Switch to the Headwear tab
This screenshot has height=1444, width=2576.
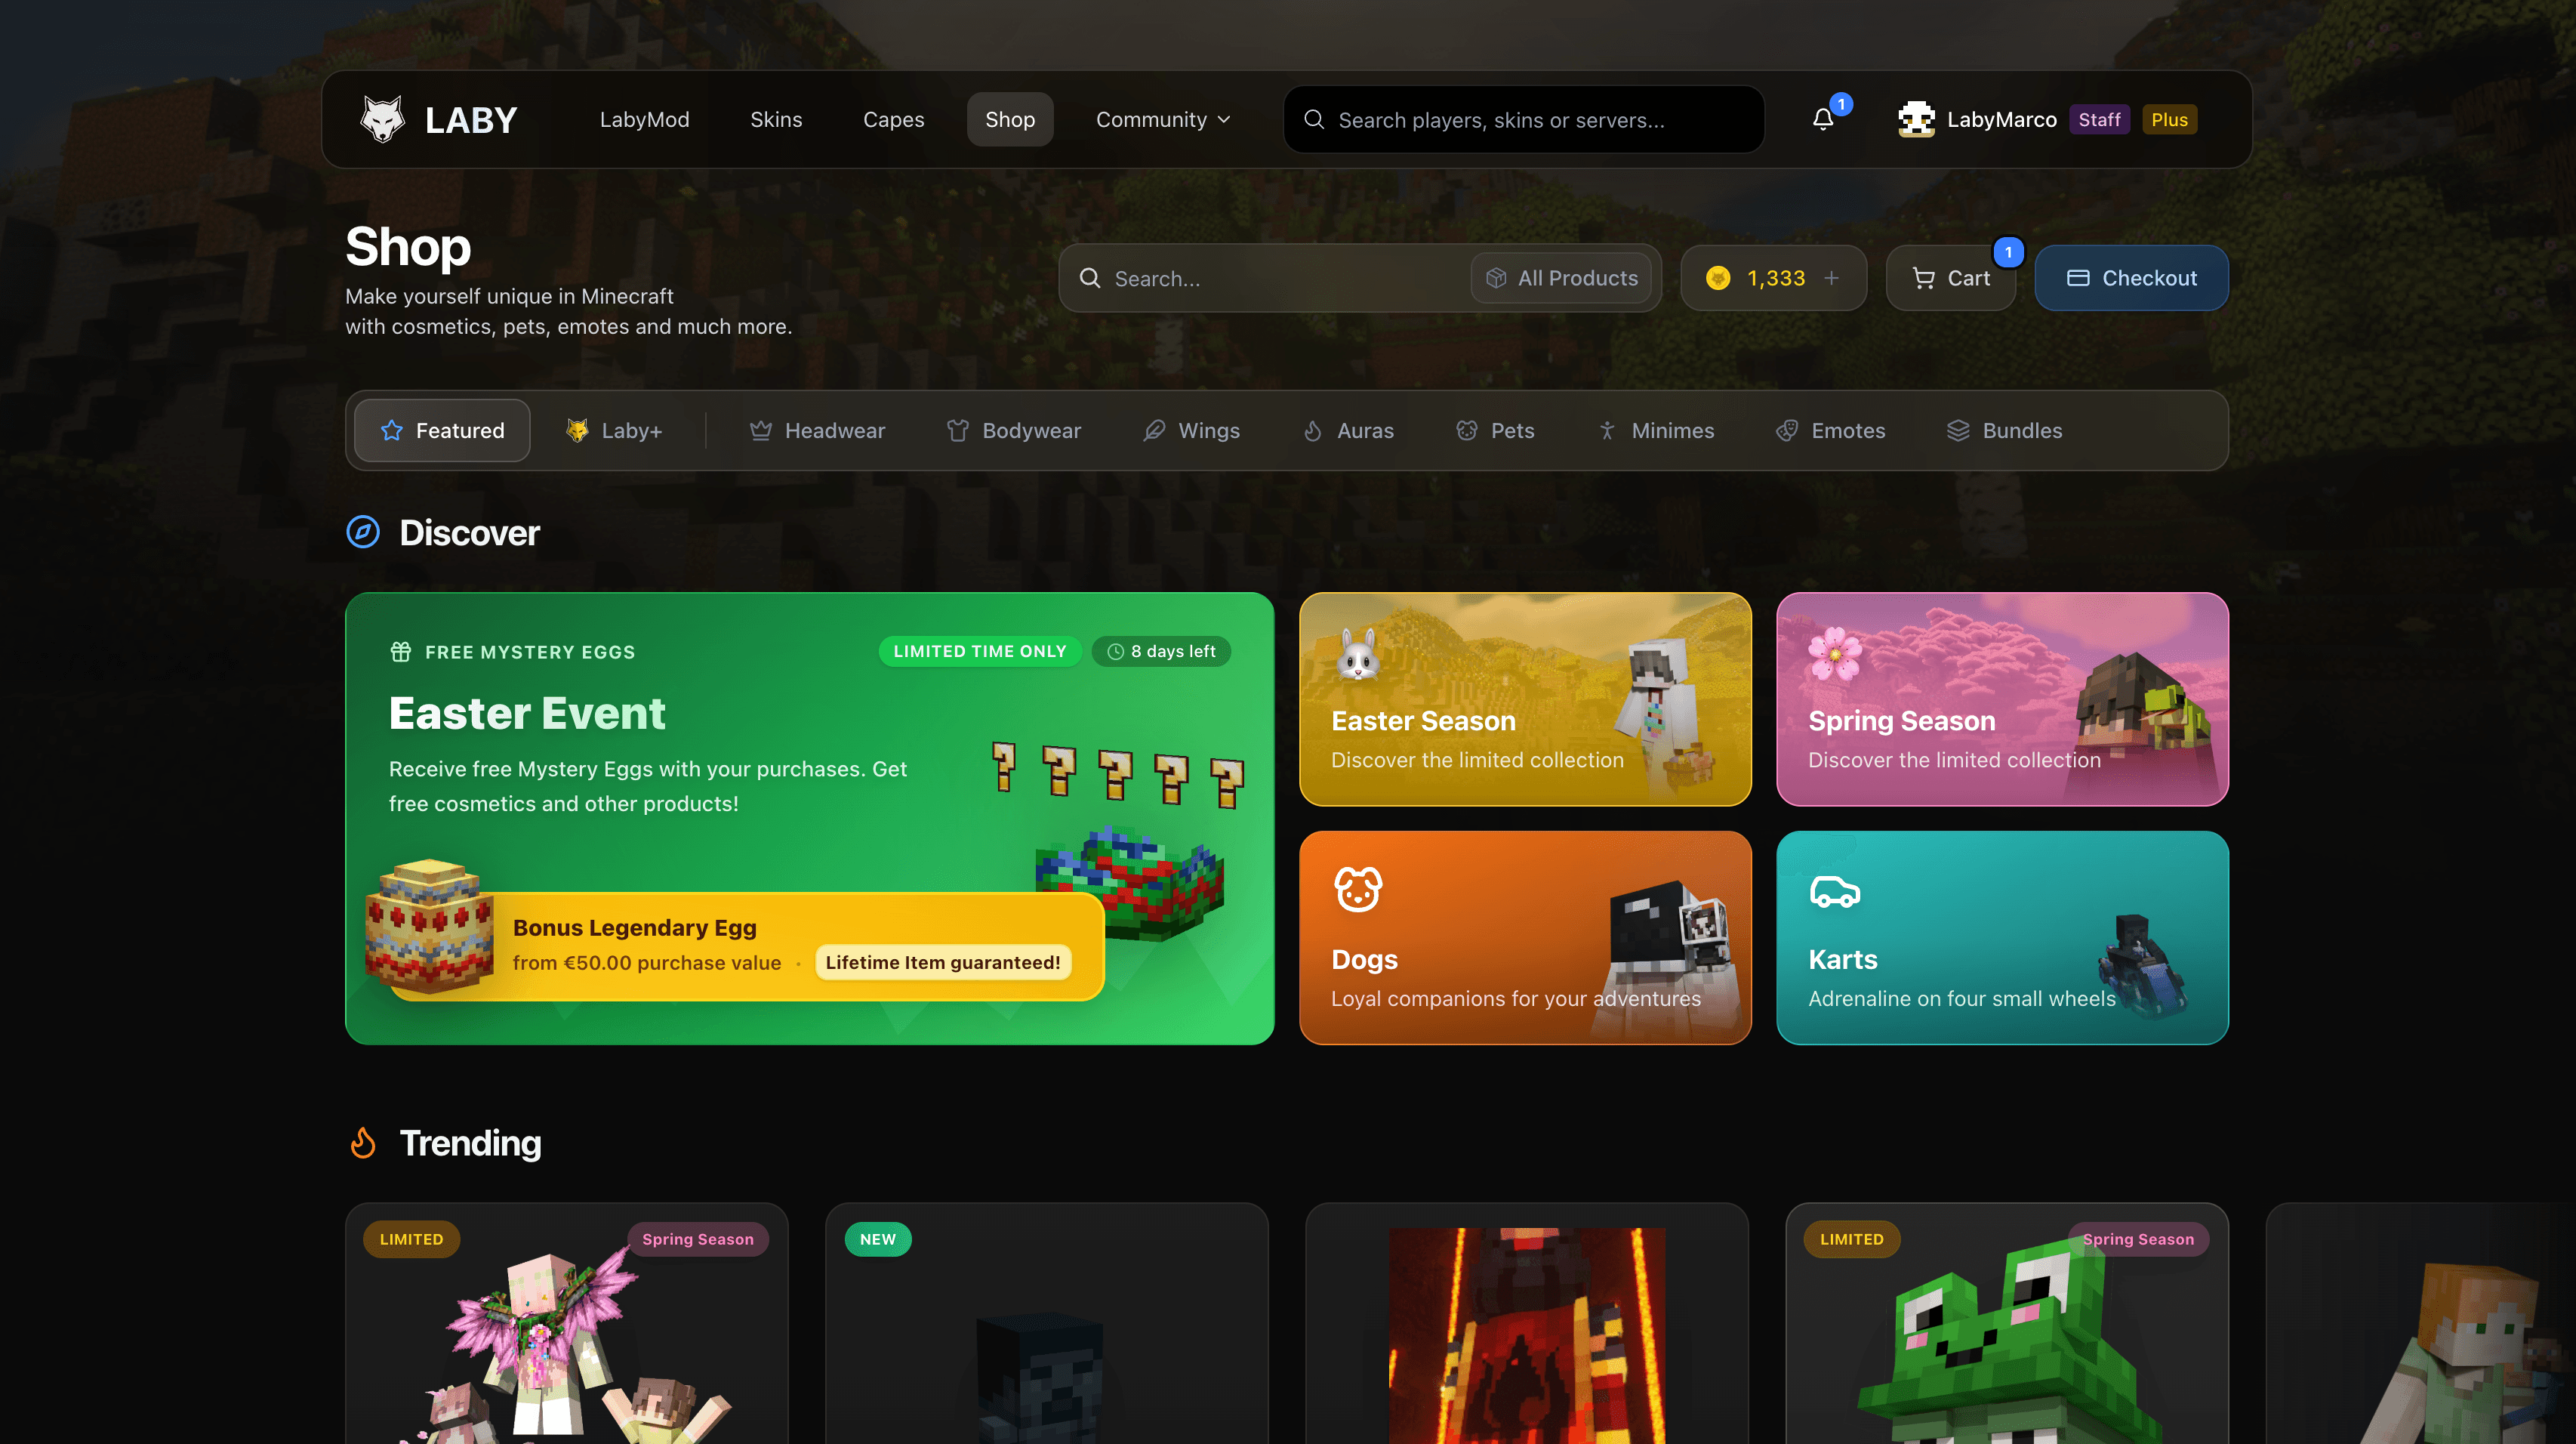(817, 430)
